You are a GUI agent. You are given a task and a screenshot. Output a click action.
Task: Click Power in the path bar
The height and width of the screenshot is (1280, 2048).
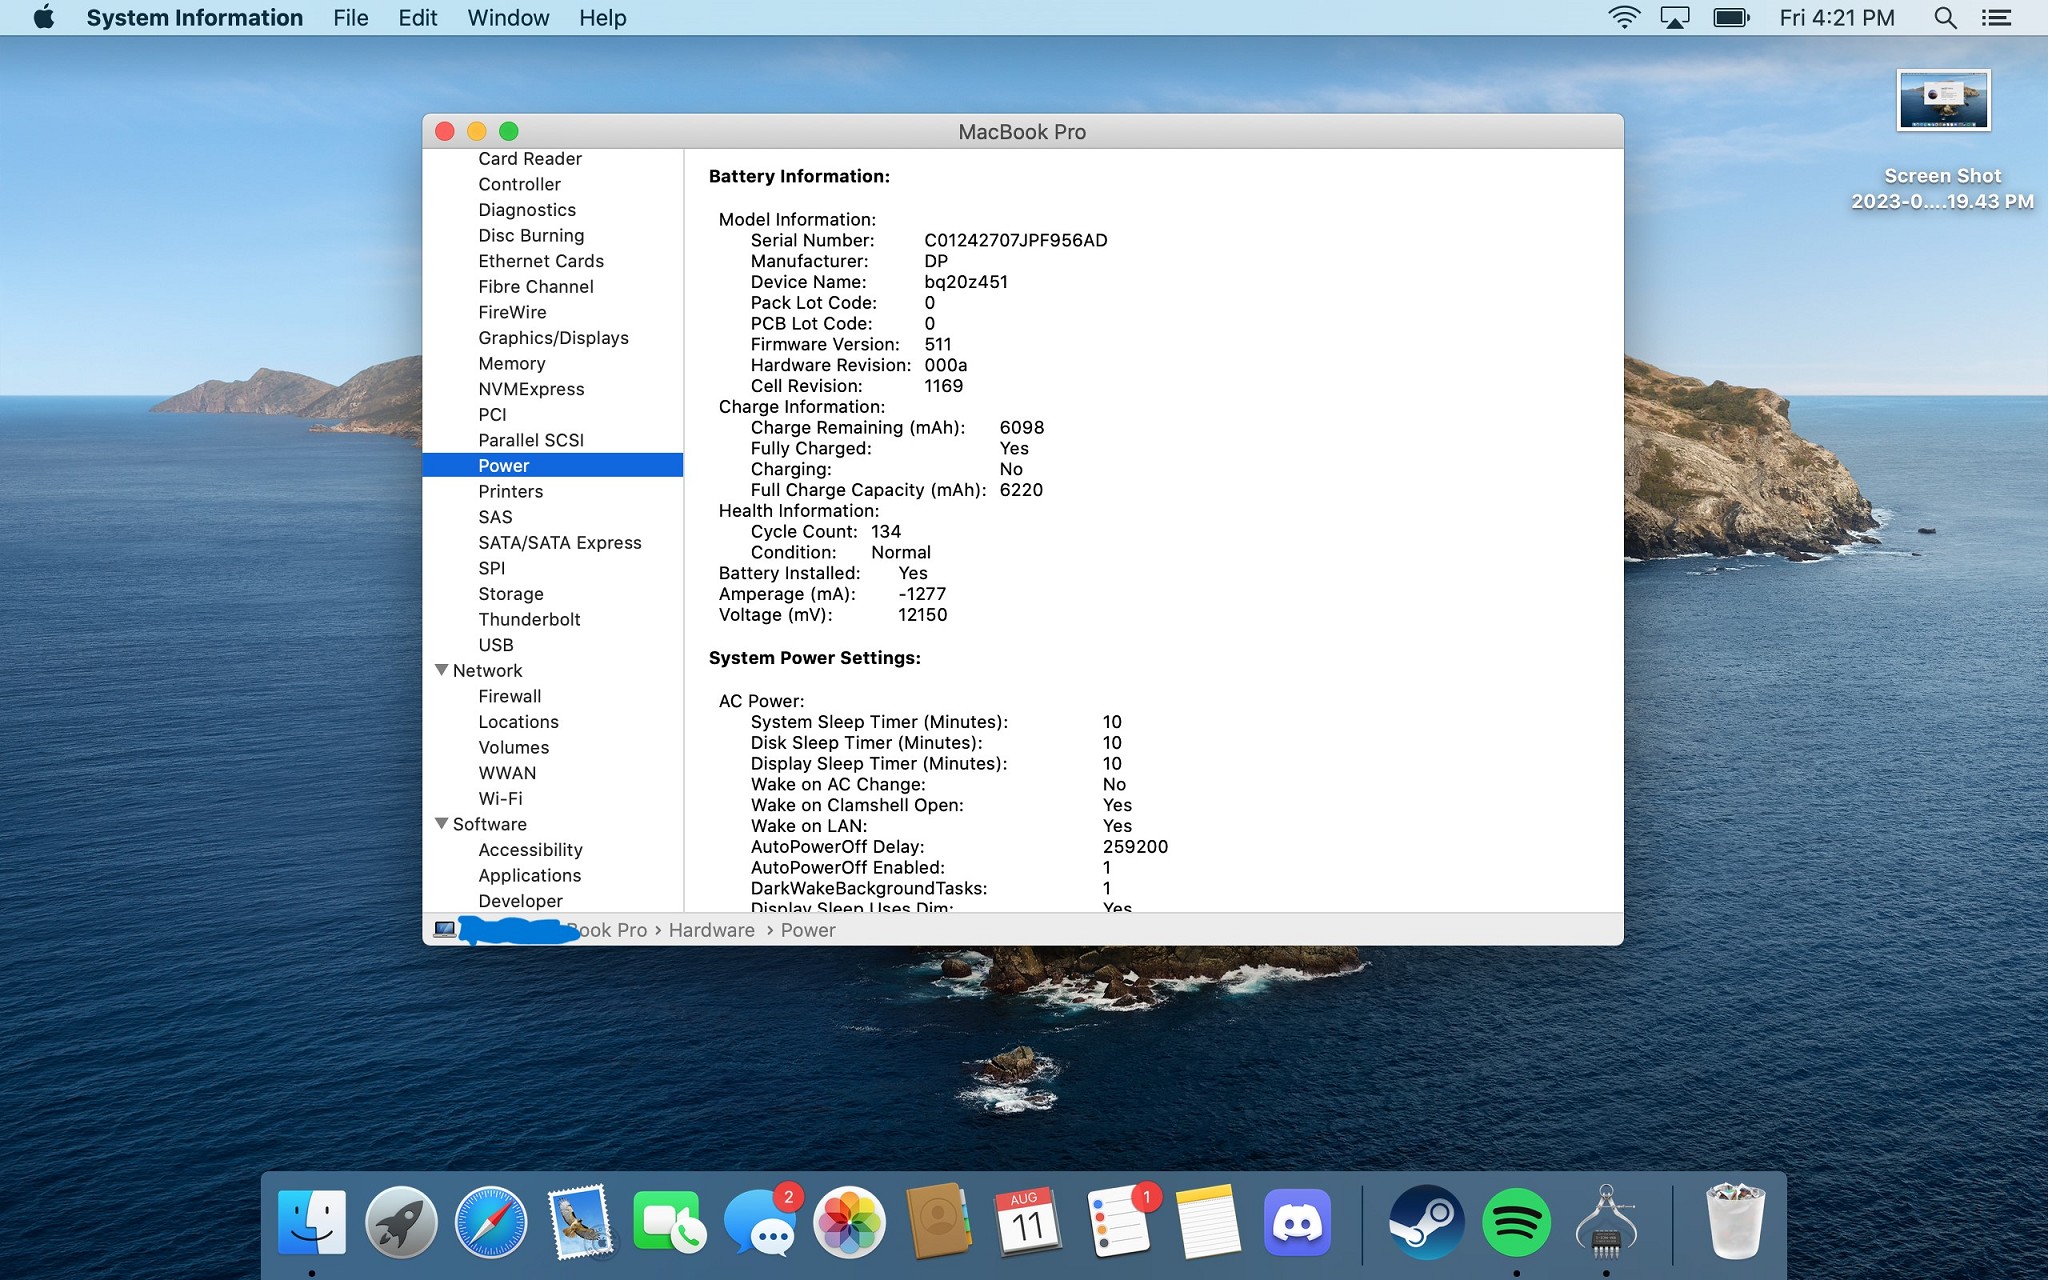click(808, 930)
